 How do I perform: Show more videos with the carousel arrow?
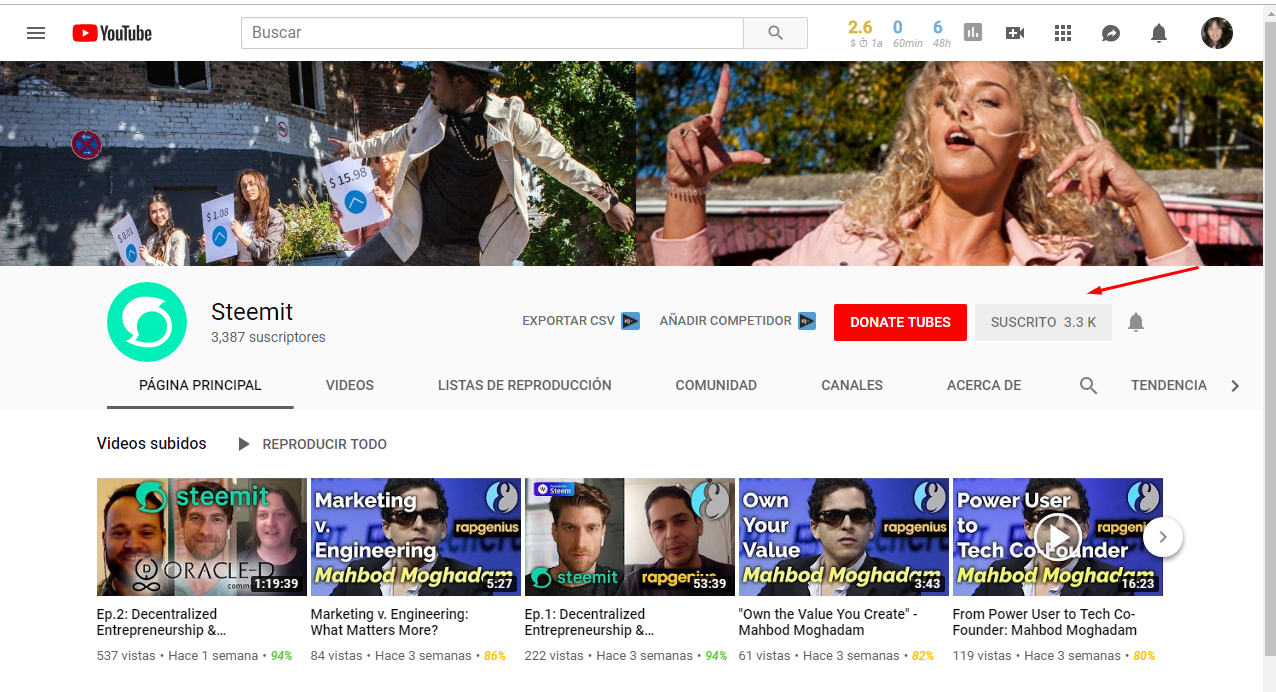coord(1163,537)
